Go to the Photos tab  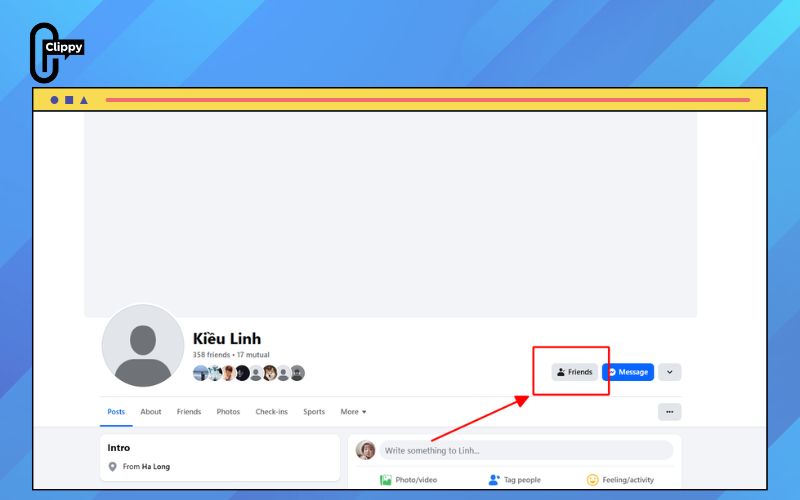pyautogui.click(x=228, y=412)
